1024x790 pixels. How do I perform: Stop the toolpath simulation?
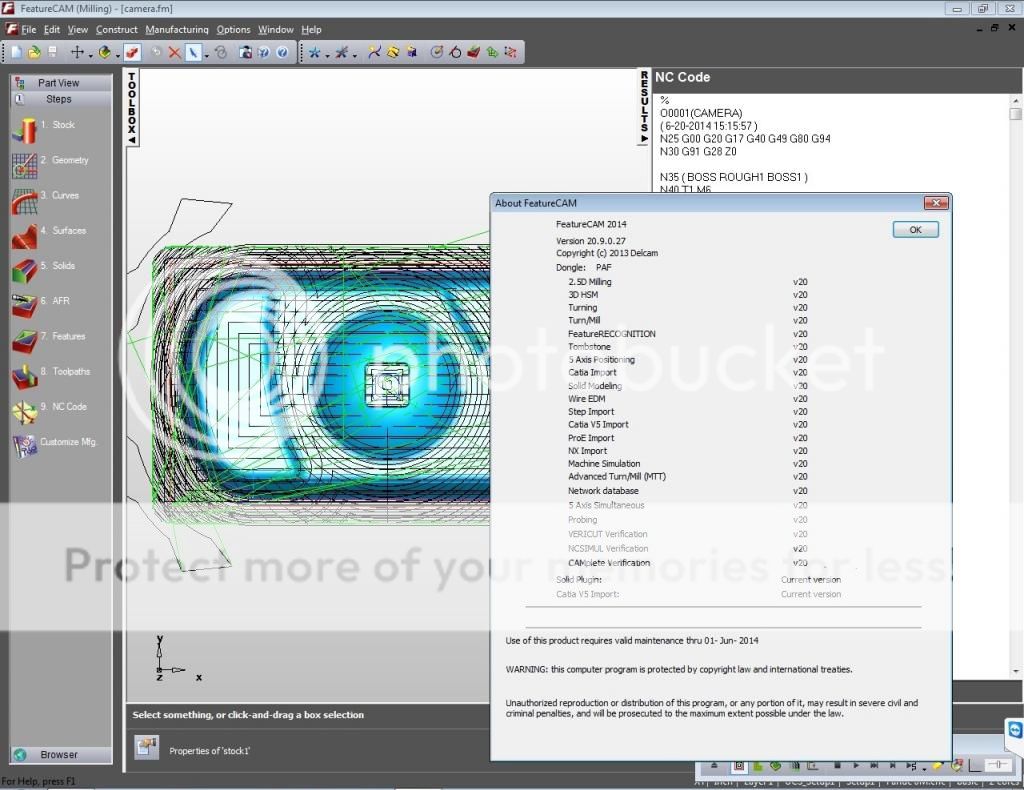(x=837, y=765)
